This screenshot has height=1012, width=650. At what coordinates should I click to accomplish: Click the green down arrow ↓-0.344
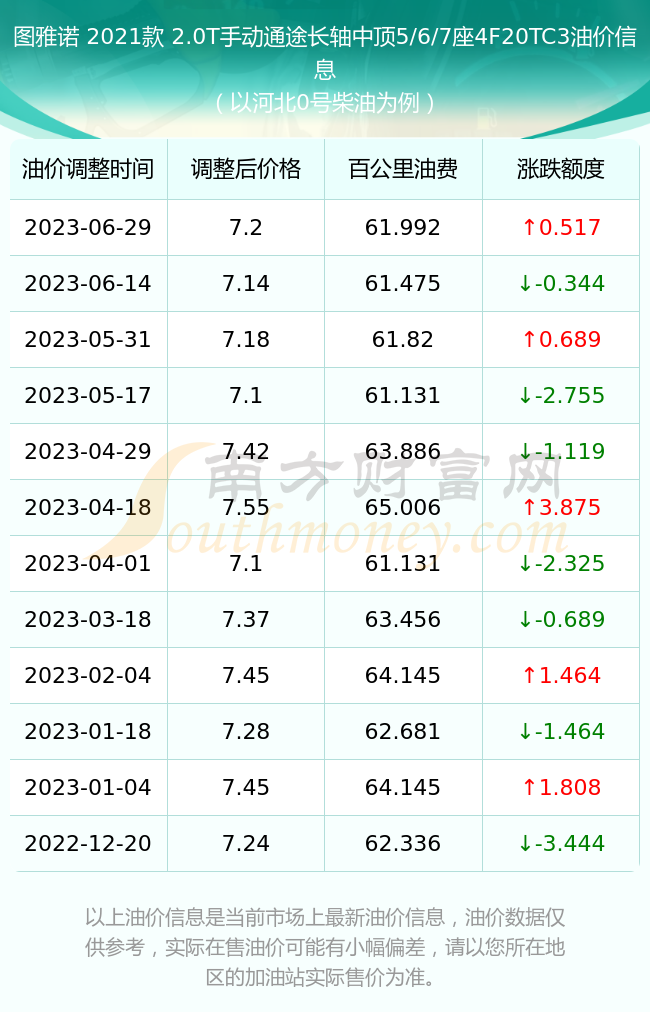[x=561, y=283]
